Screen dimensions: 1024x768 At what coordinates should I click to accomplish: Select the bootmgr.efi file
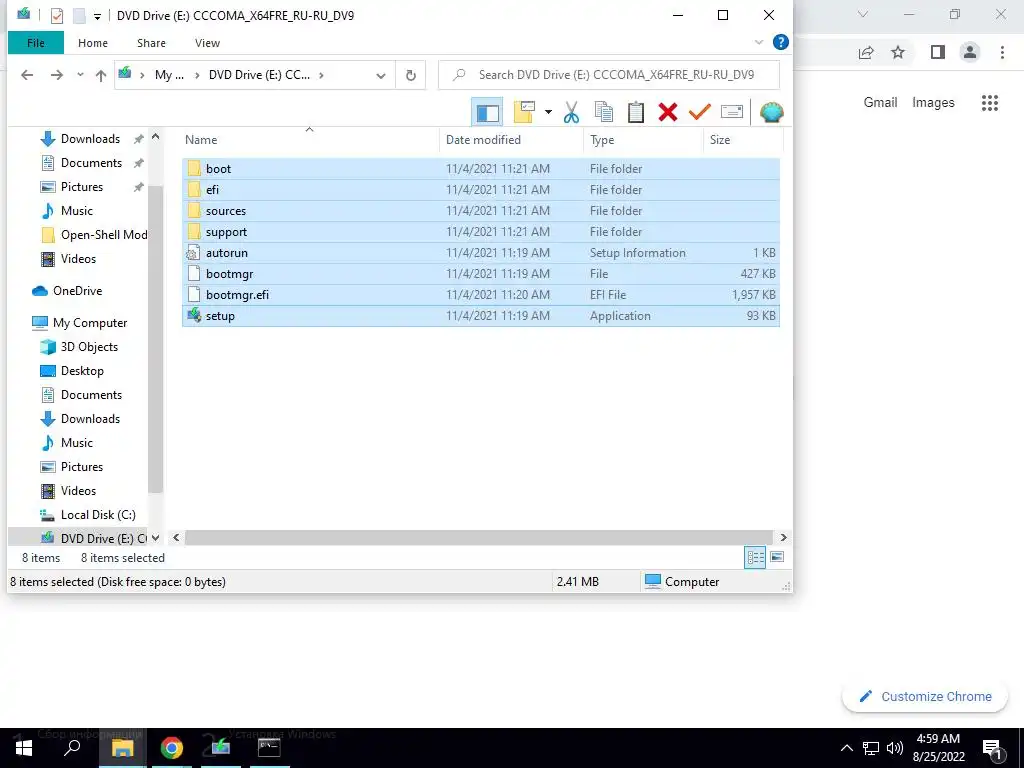(481, 295)
